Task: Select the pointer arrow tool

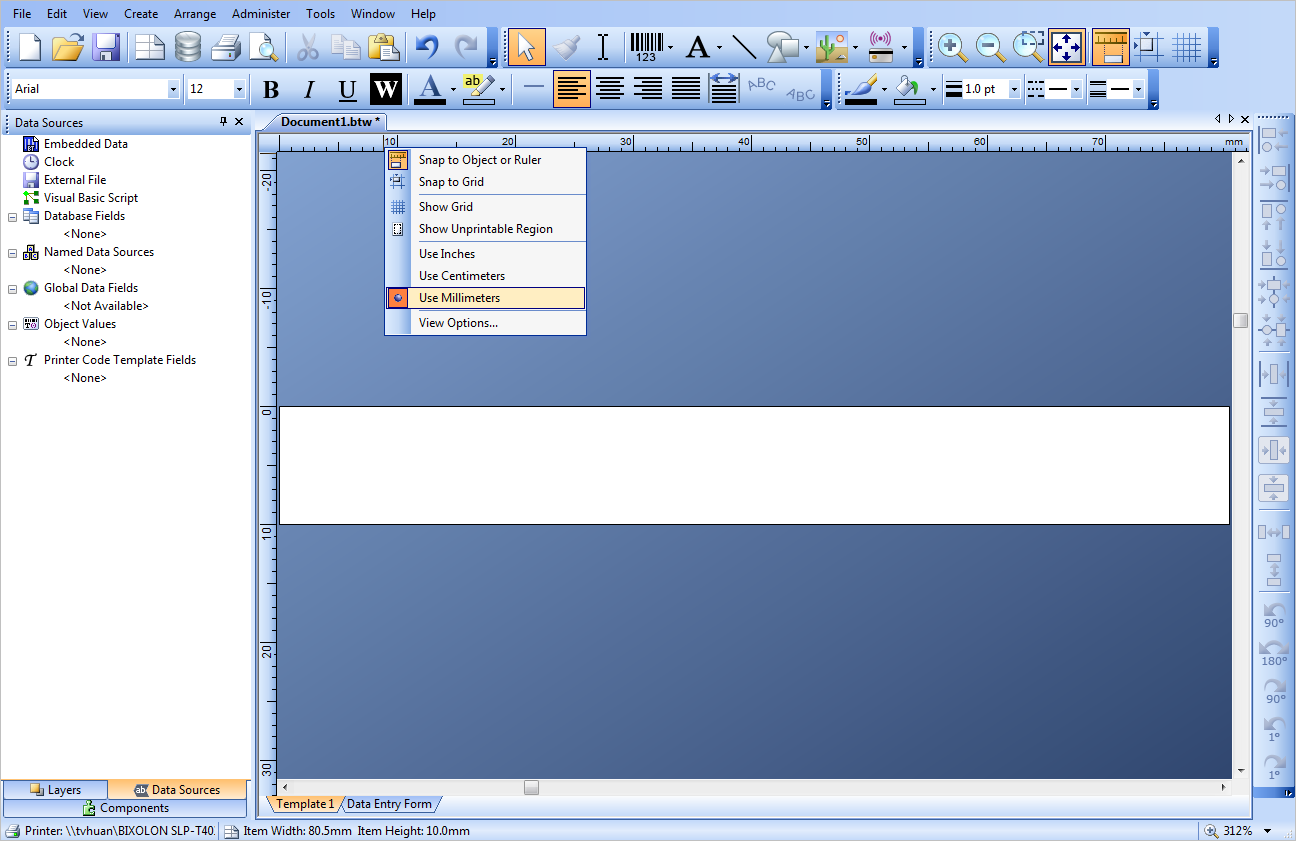Action: [527, 47]
